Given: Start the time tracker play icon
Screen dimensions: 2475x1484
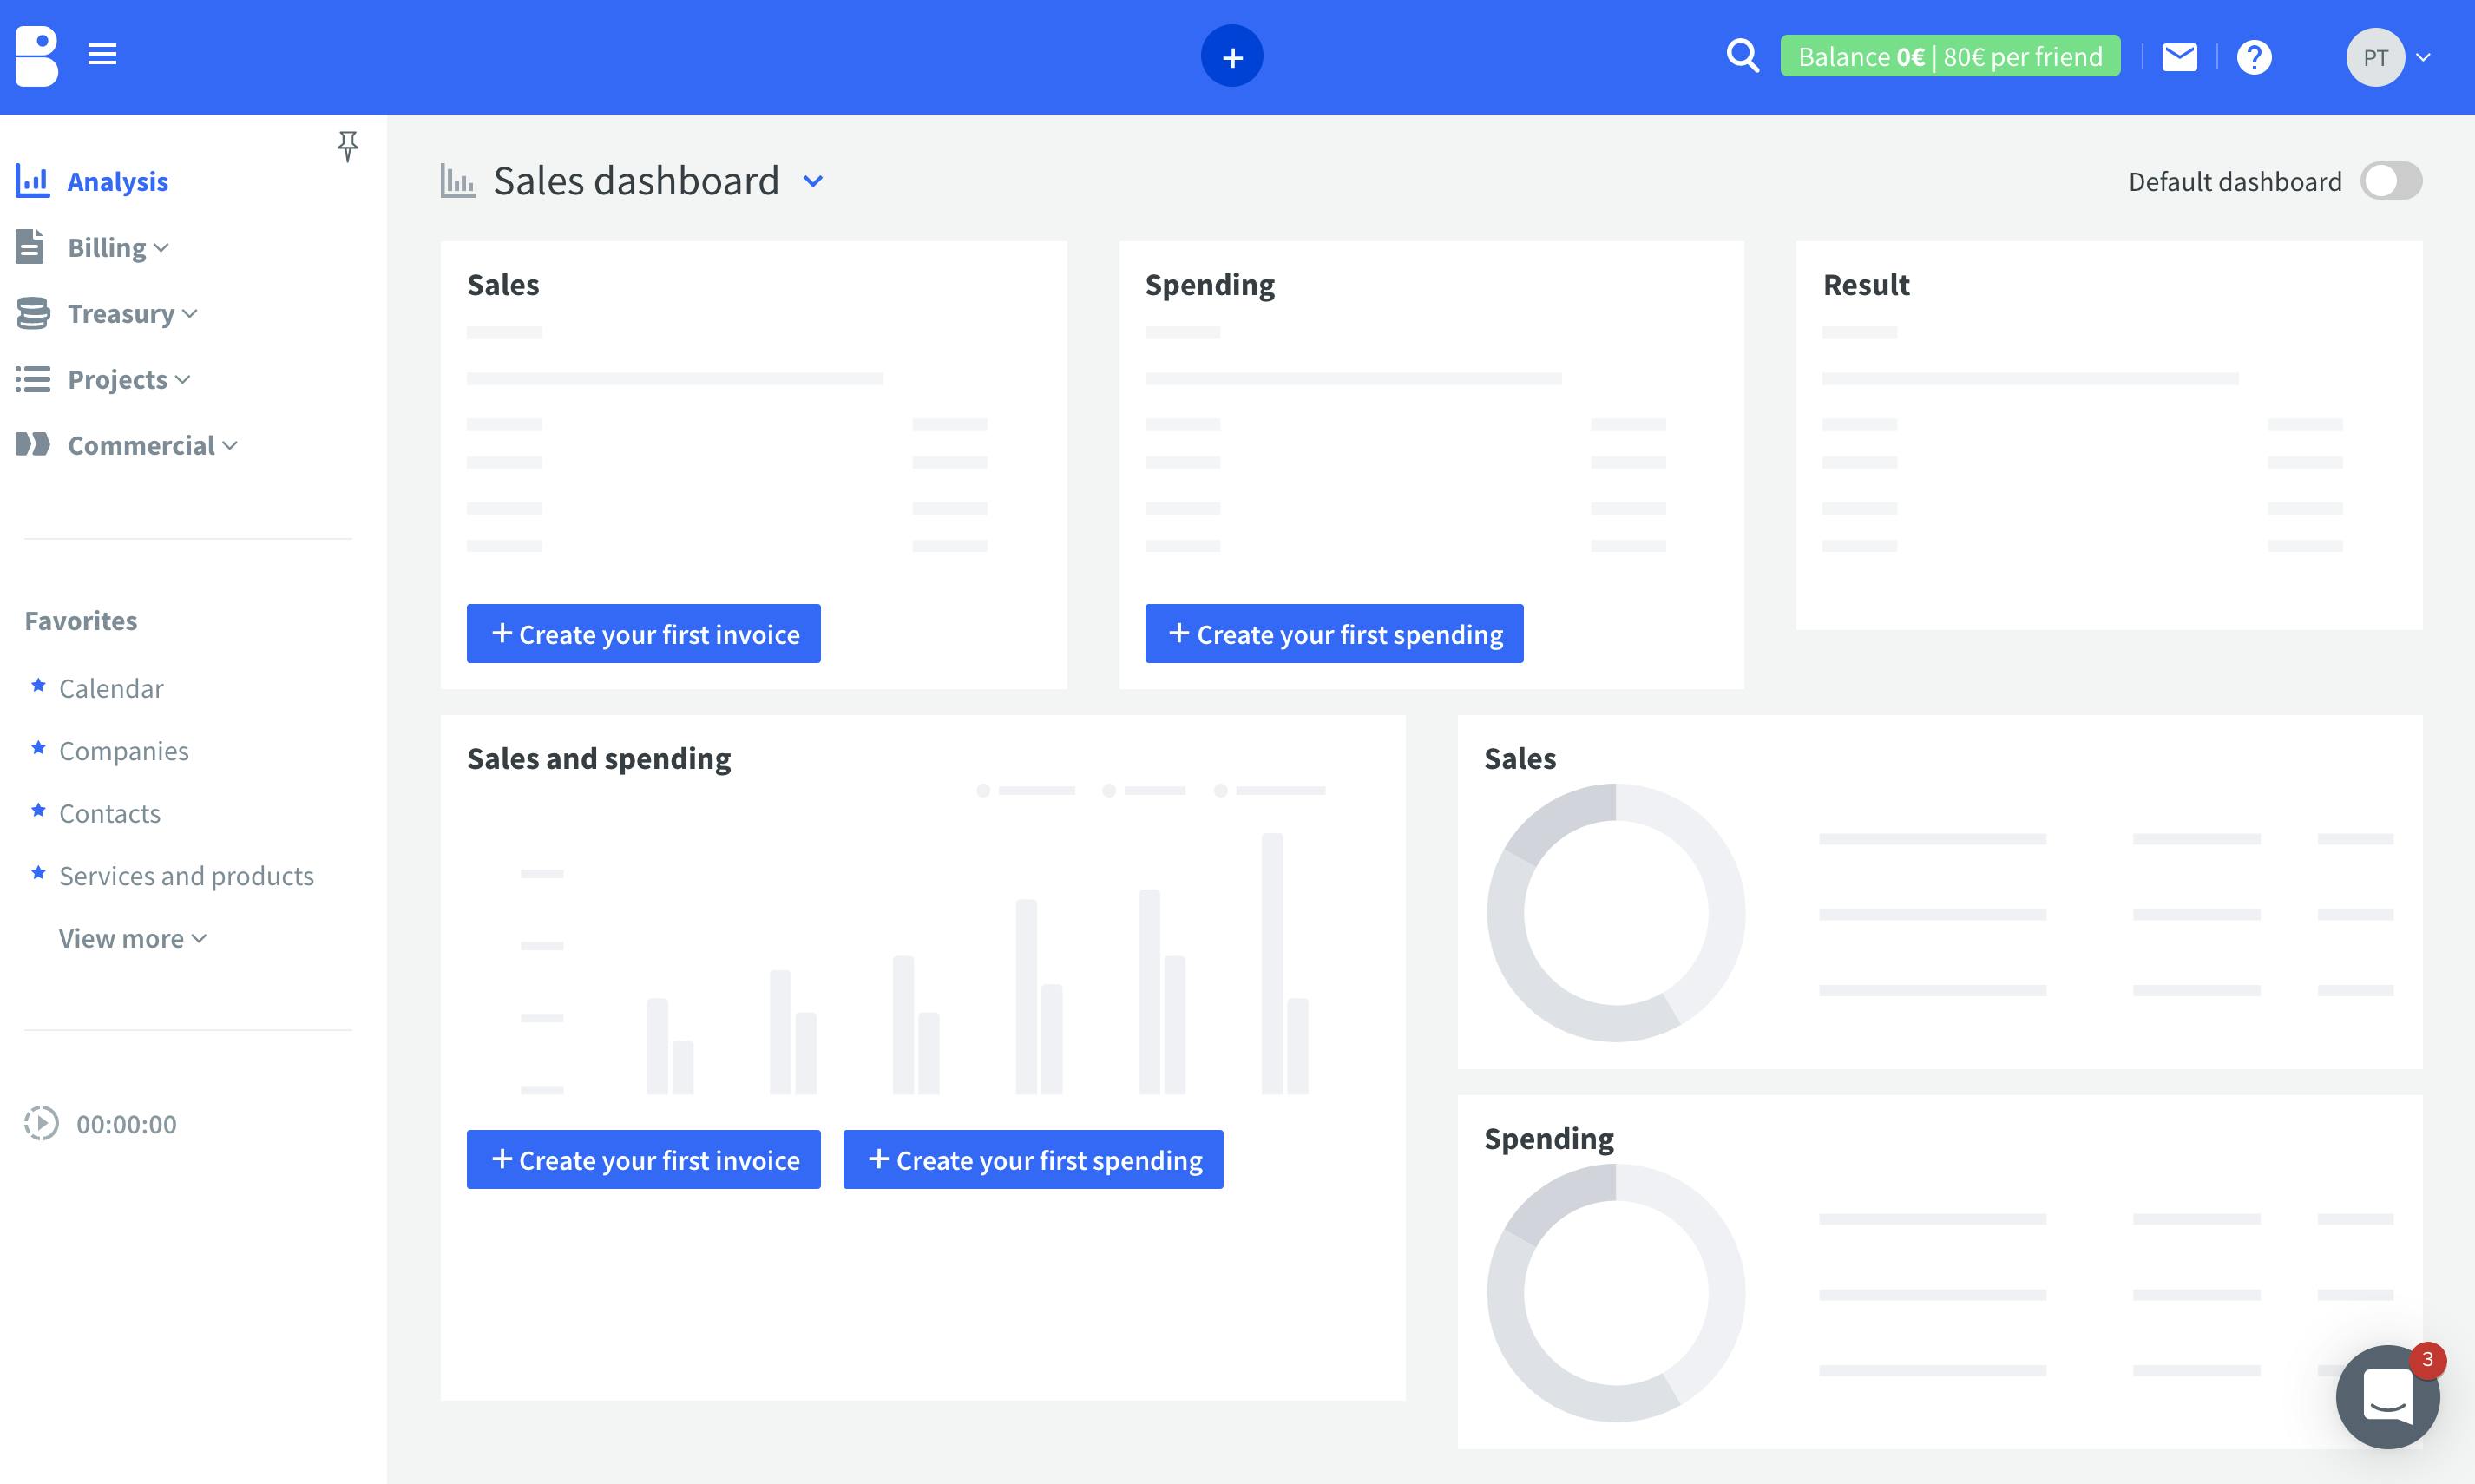Looking at the screenshot, I should pyautogui.click(x=41, y=1123).
